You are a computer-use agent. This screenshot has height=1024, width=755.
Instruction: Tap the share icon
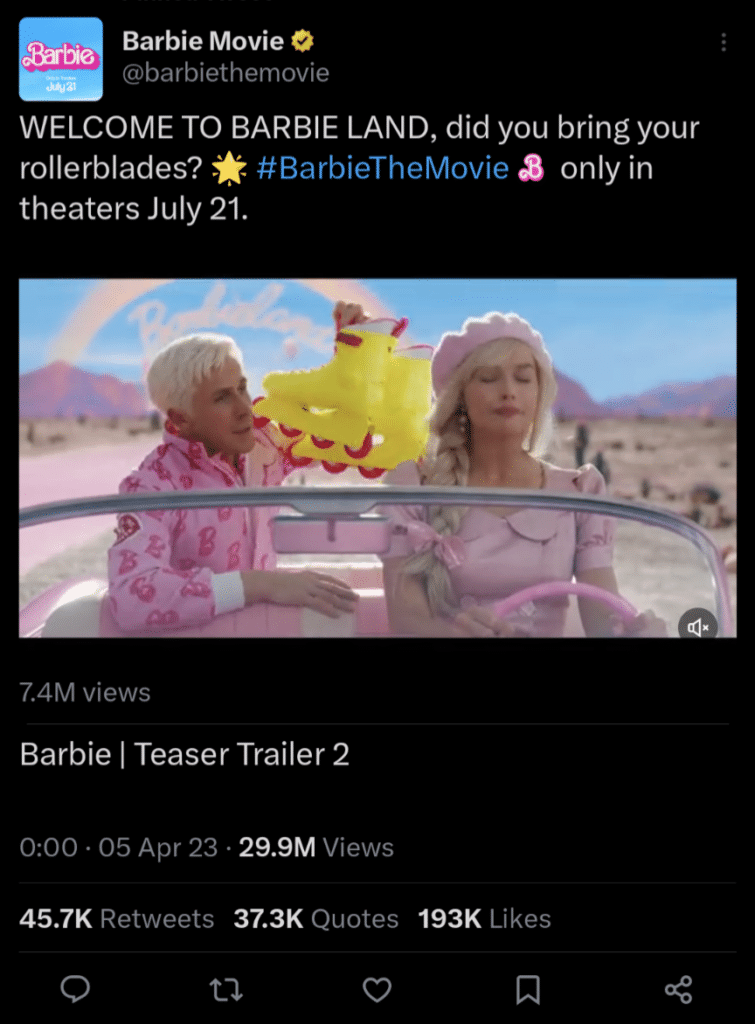pyautogui.click(x=678, y=989)
